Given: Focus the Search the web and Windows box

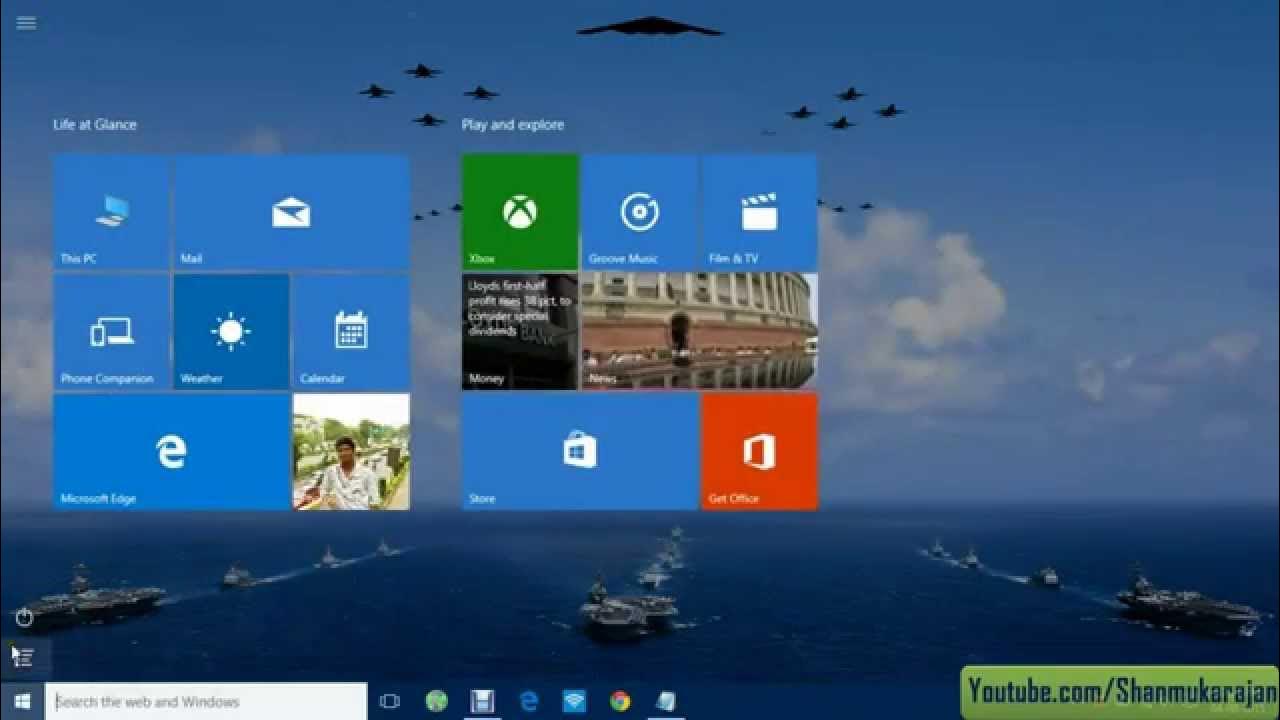Looking at the screenshot, I should [x=207, y=701].
